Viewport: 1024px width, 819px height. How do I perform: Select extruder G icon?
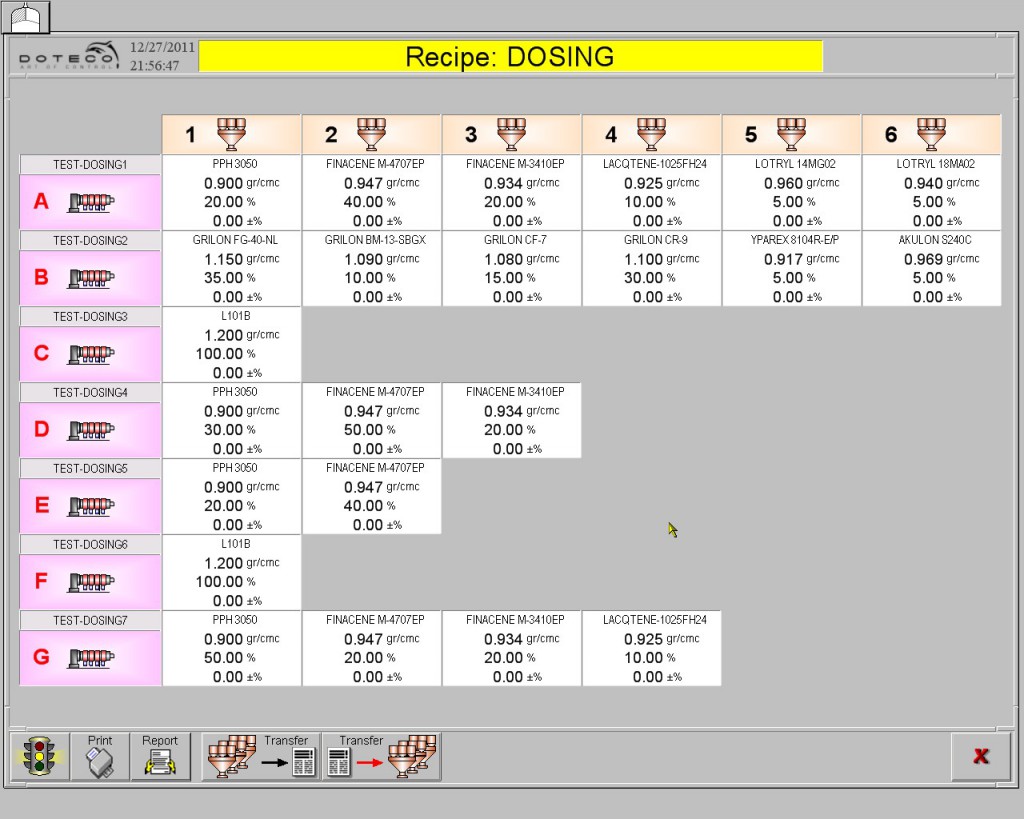pyautogui.click(x=90, y=658)
